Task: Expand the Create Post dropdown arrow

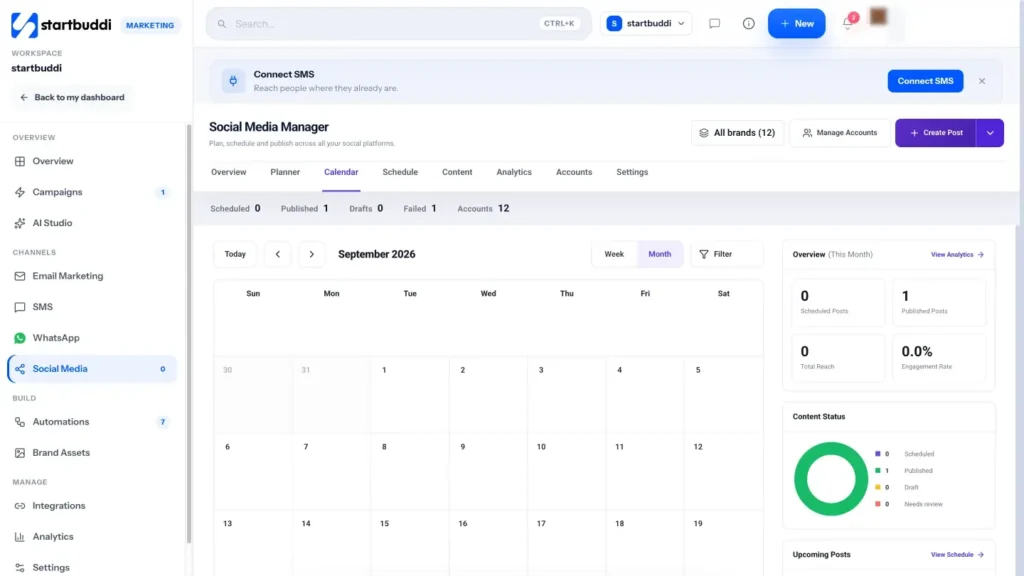Action: point(990,133)
